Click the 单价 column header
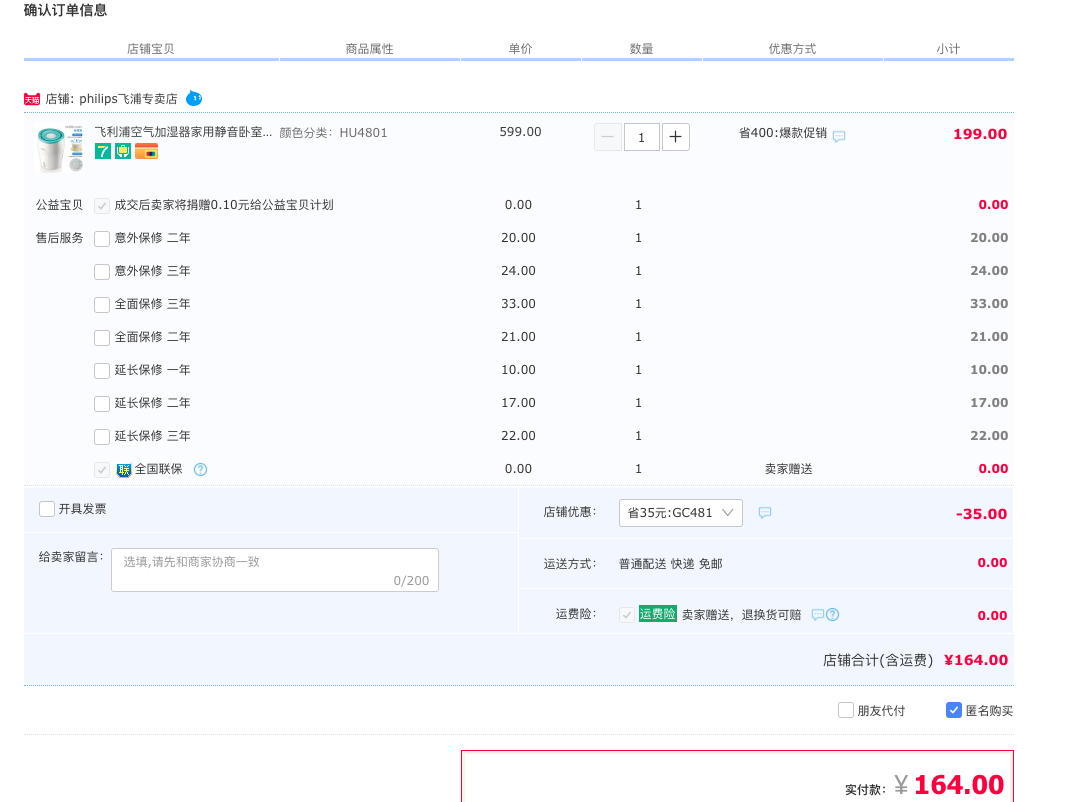Screen dimensions: 1084x802 coord(521,49)
